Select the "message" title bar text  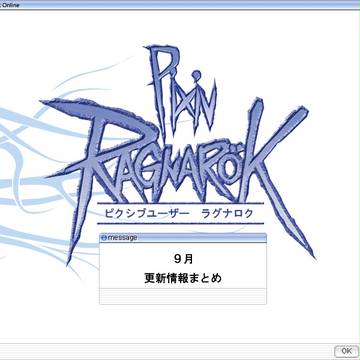click(122, 237)
